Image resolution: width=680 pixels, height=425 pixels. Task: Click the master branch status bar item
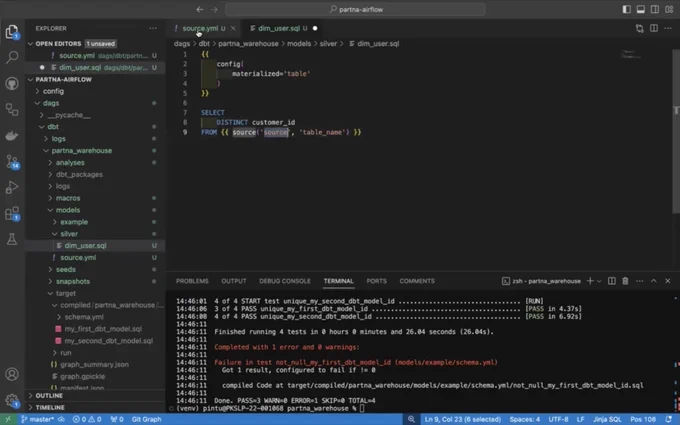[38, 419]
